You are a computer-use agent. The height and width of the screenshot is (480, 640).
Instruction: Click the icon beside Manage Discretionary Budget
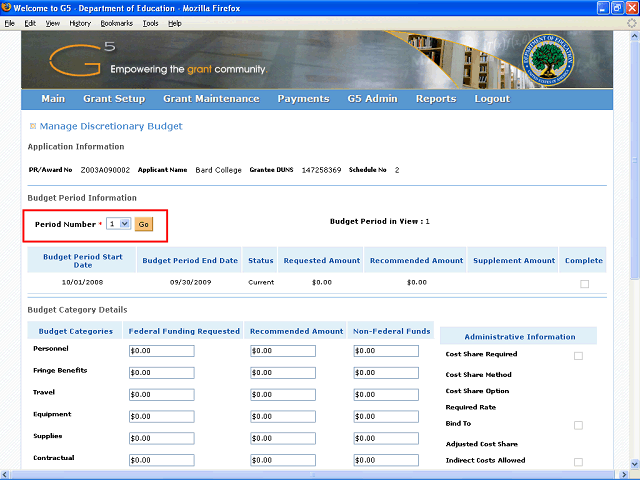pyautogui.click(x=33, y=126)
